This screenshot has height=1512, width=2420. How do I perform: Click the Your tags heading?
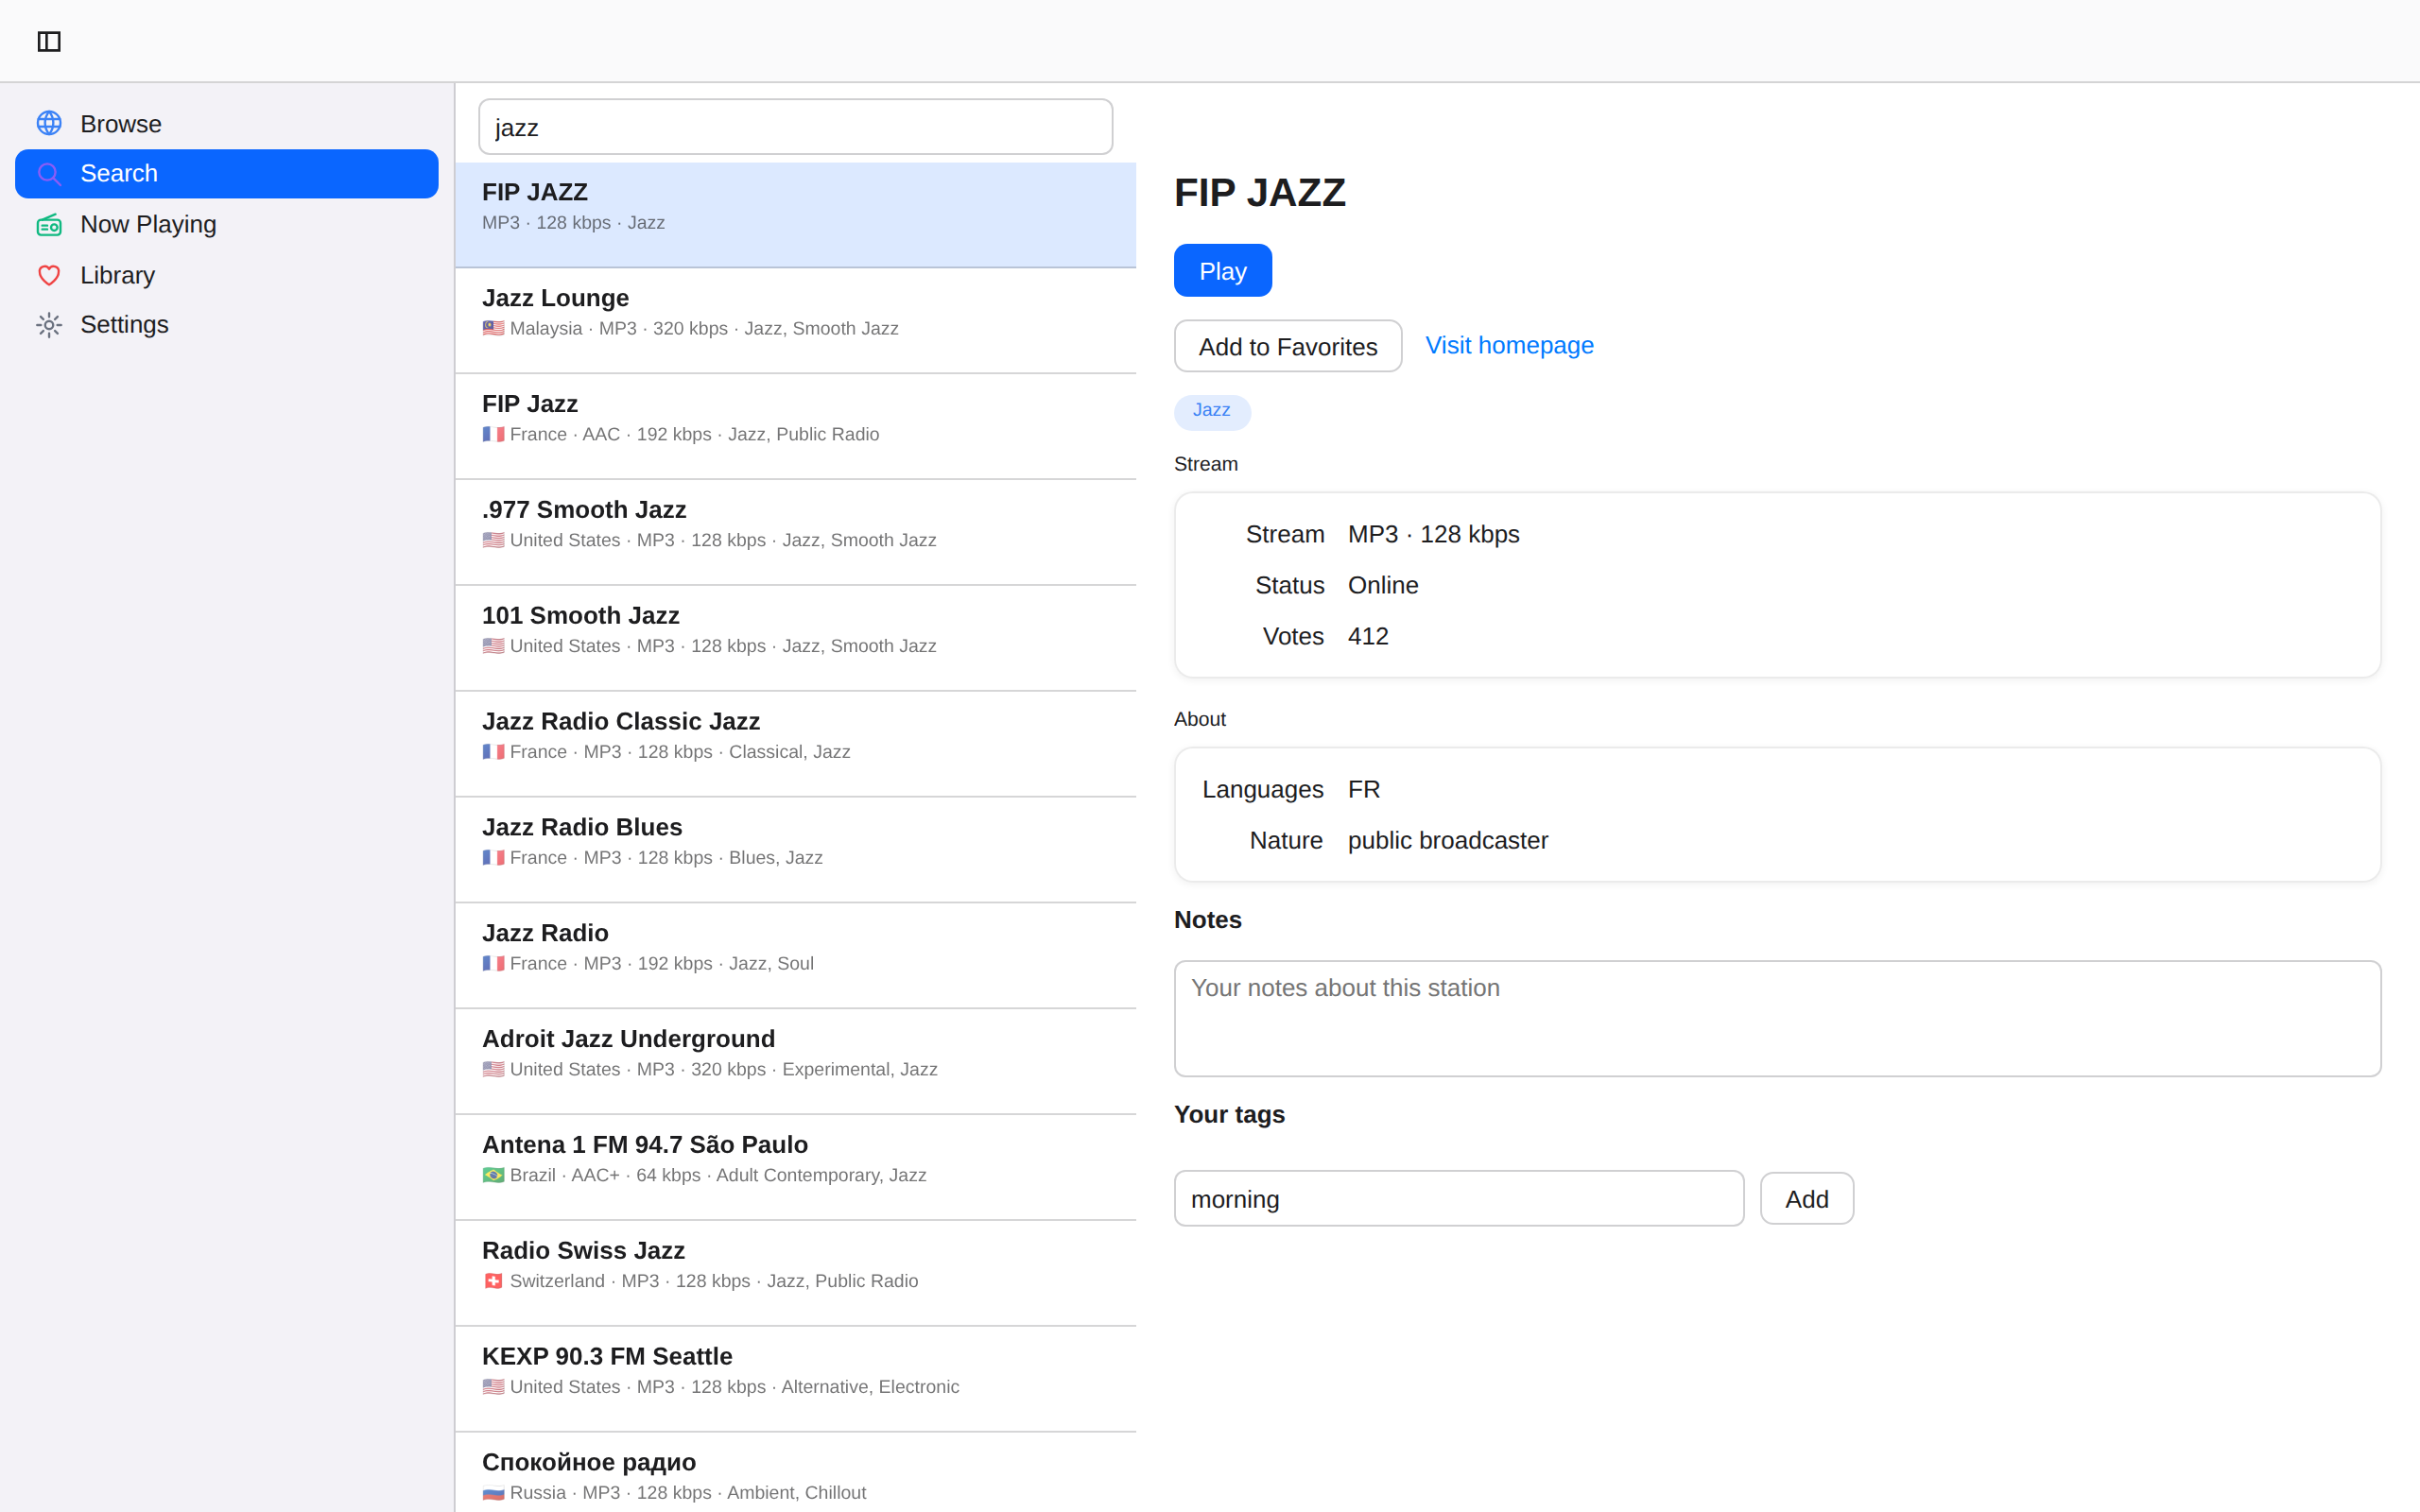(x=1229, y=1114)
